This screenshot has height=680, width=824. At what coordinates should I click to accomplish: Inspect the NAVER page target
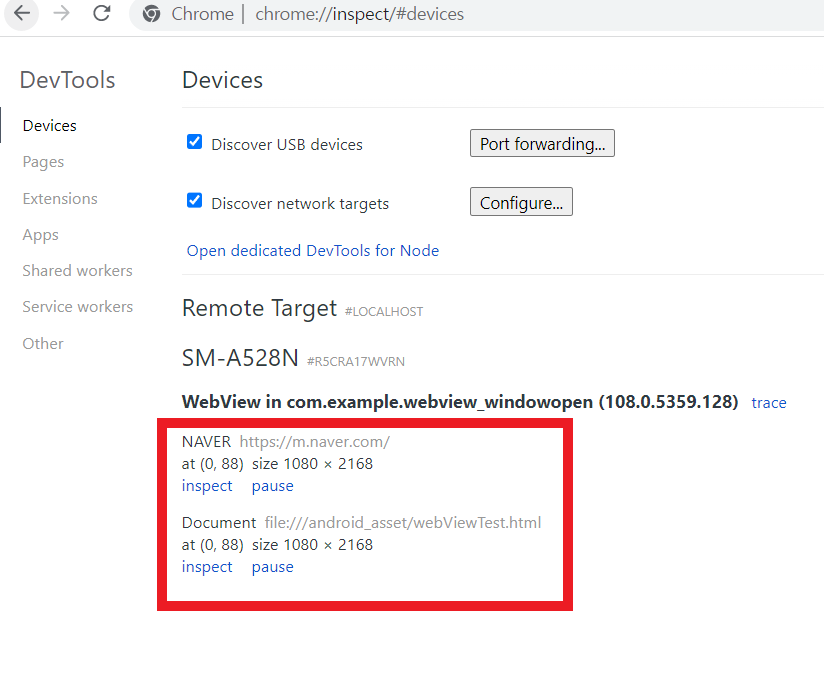point(207,486)
